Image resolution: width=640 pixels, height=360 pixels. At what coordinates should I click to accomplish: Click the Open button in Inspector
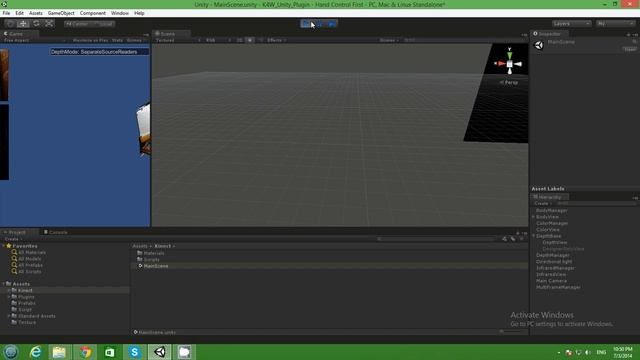[x=630, y=49]
